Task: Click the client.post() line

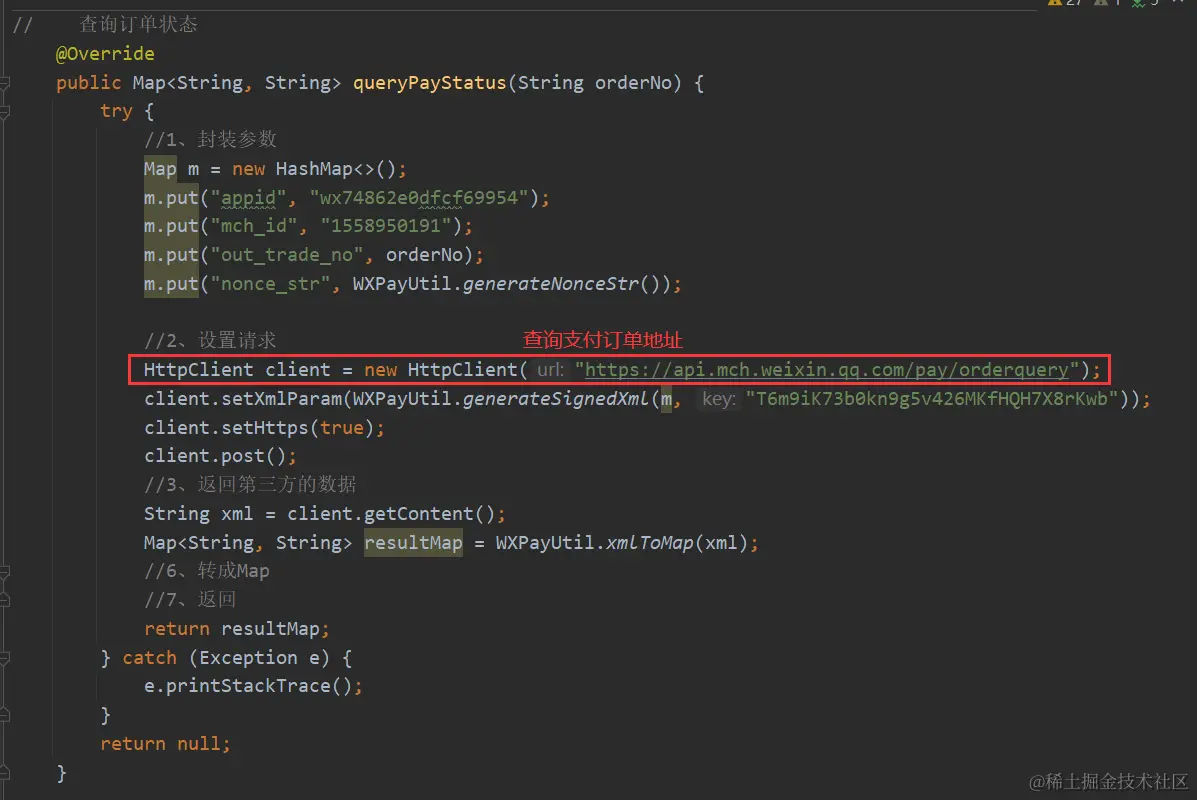Action: pyautogui.click(x=221, y=456)
